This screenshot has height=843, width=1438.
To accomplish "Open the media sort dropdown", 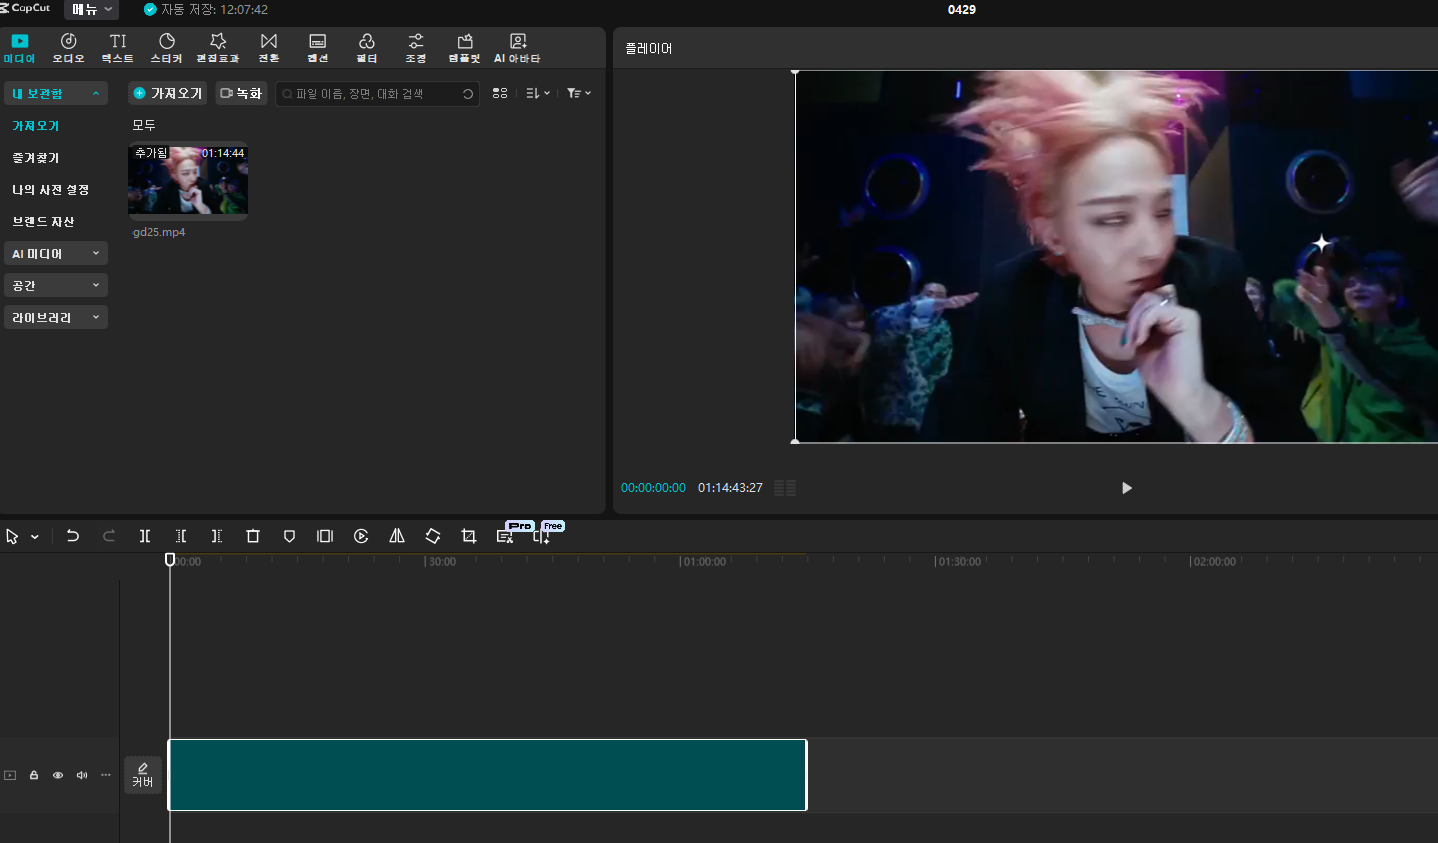I will pyautogui.click(x=538, y=93).
